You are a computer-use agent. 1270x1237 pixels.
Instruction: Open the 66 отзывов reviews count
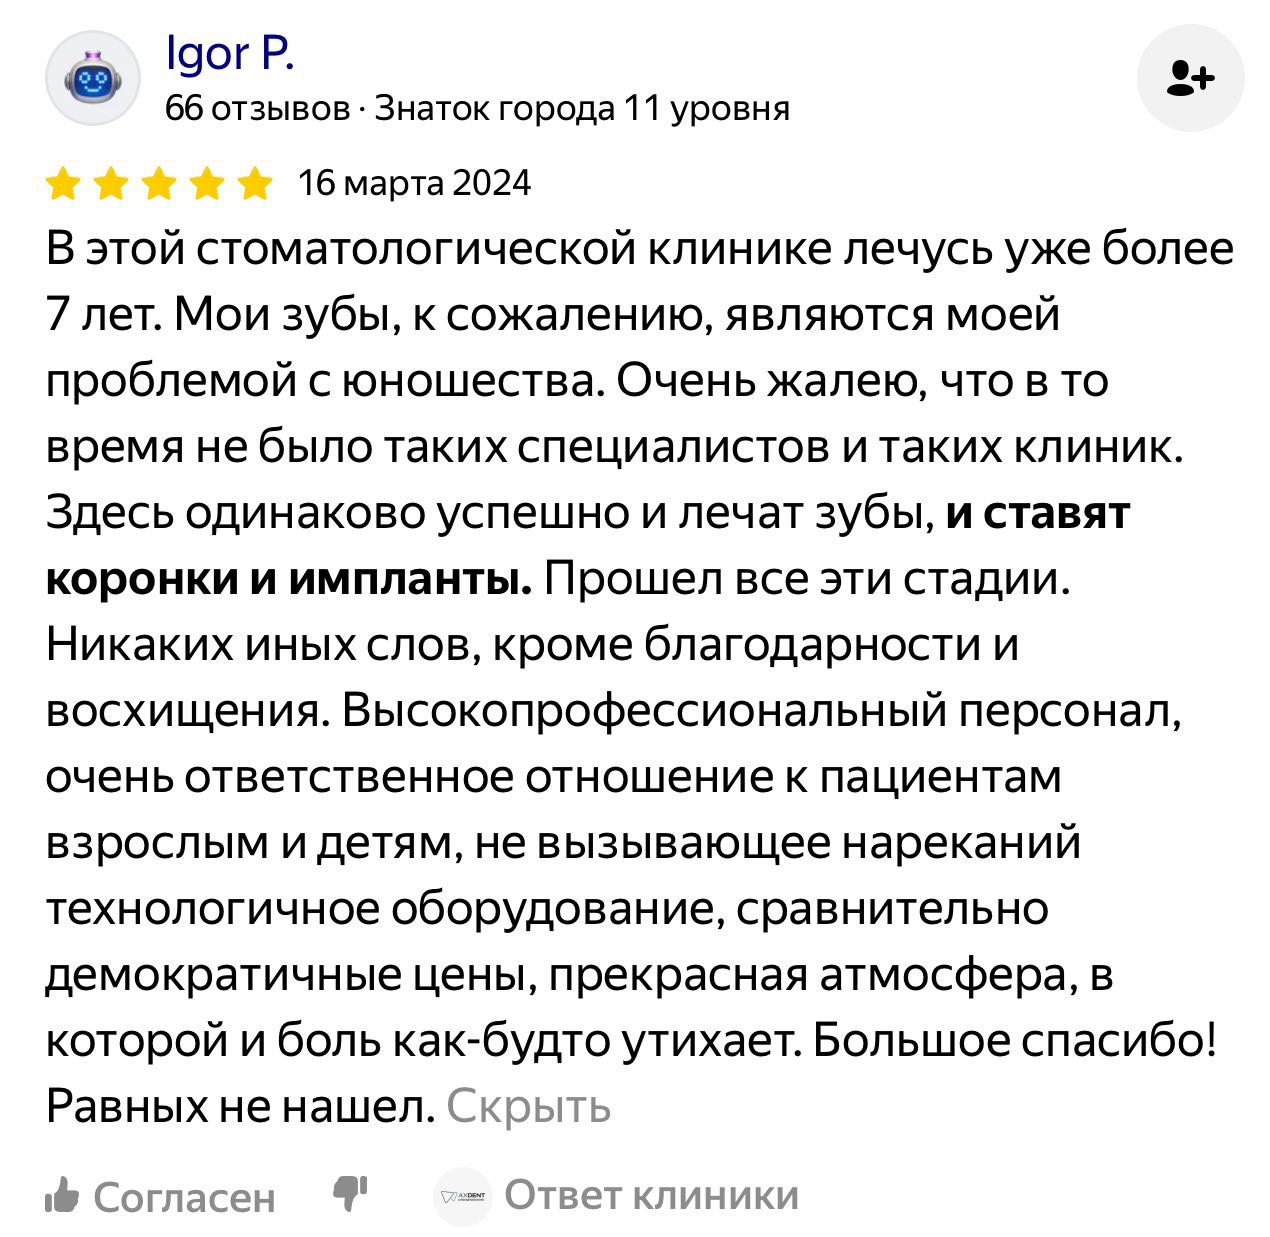pos(258,108)
